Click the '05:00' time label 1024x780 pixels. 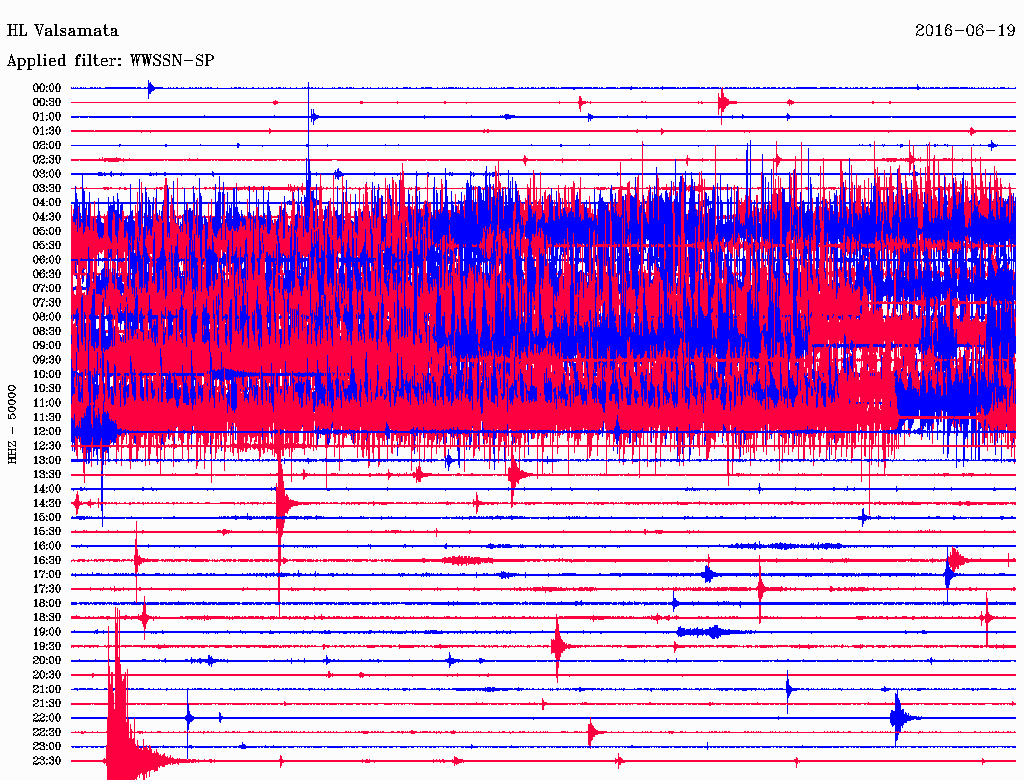47,231
